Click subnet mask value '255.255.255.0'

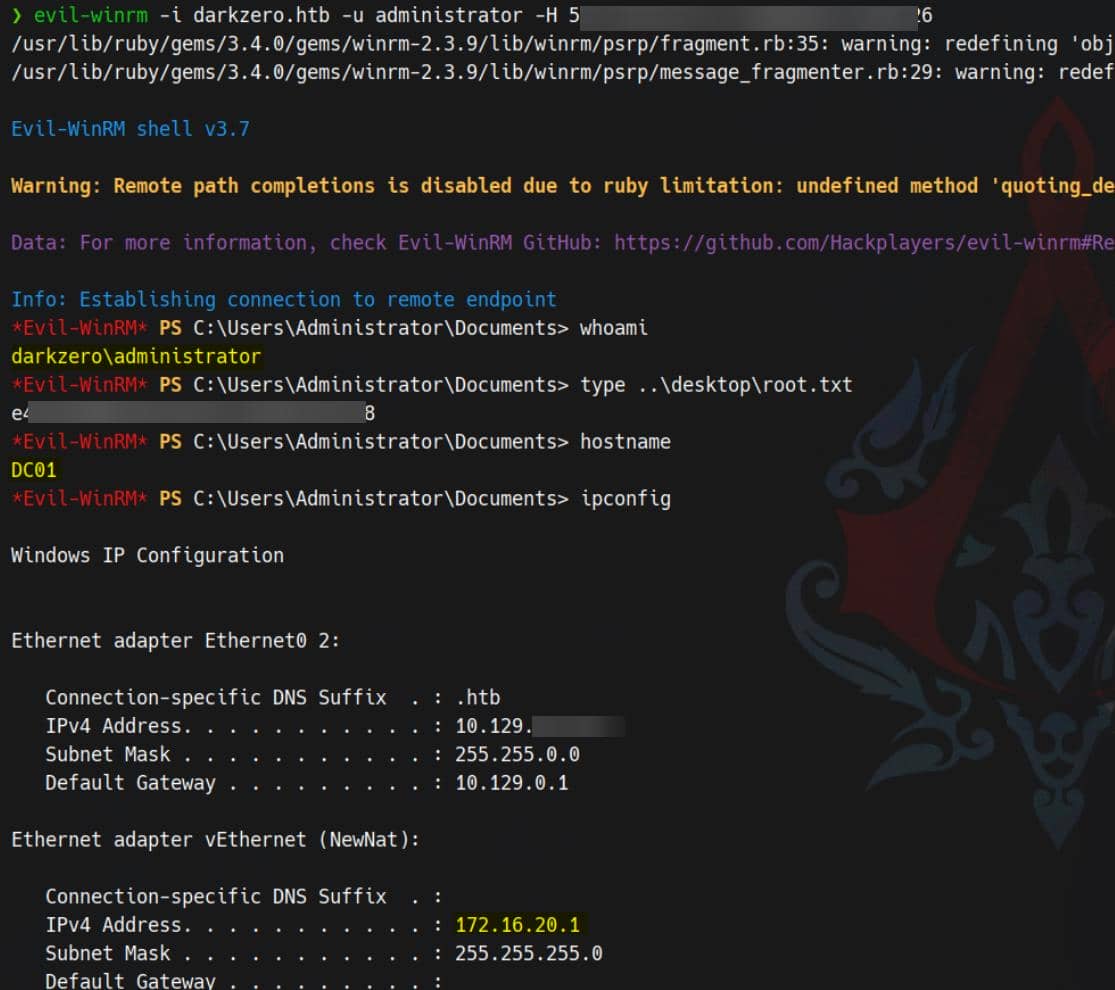click(x=528, y=953)
